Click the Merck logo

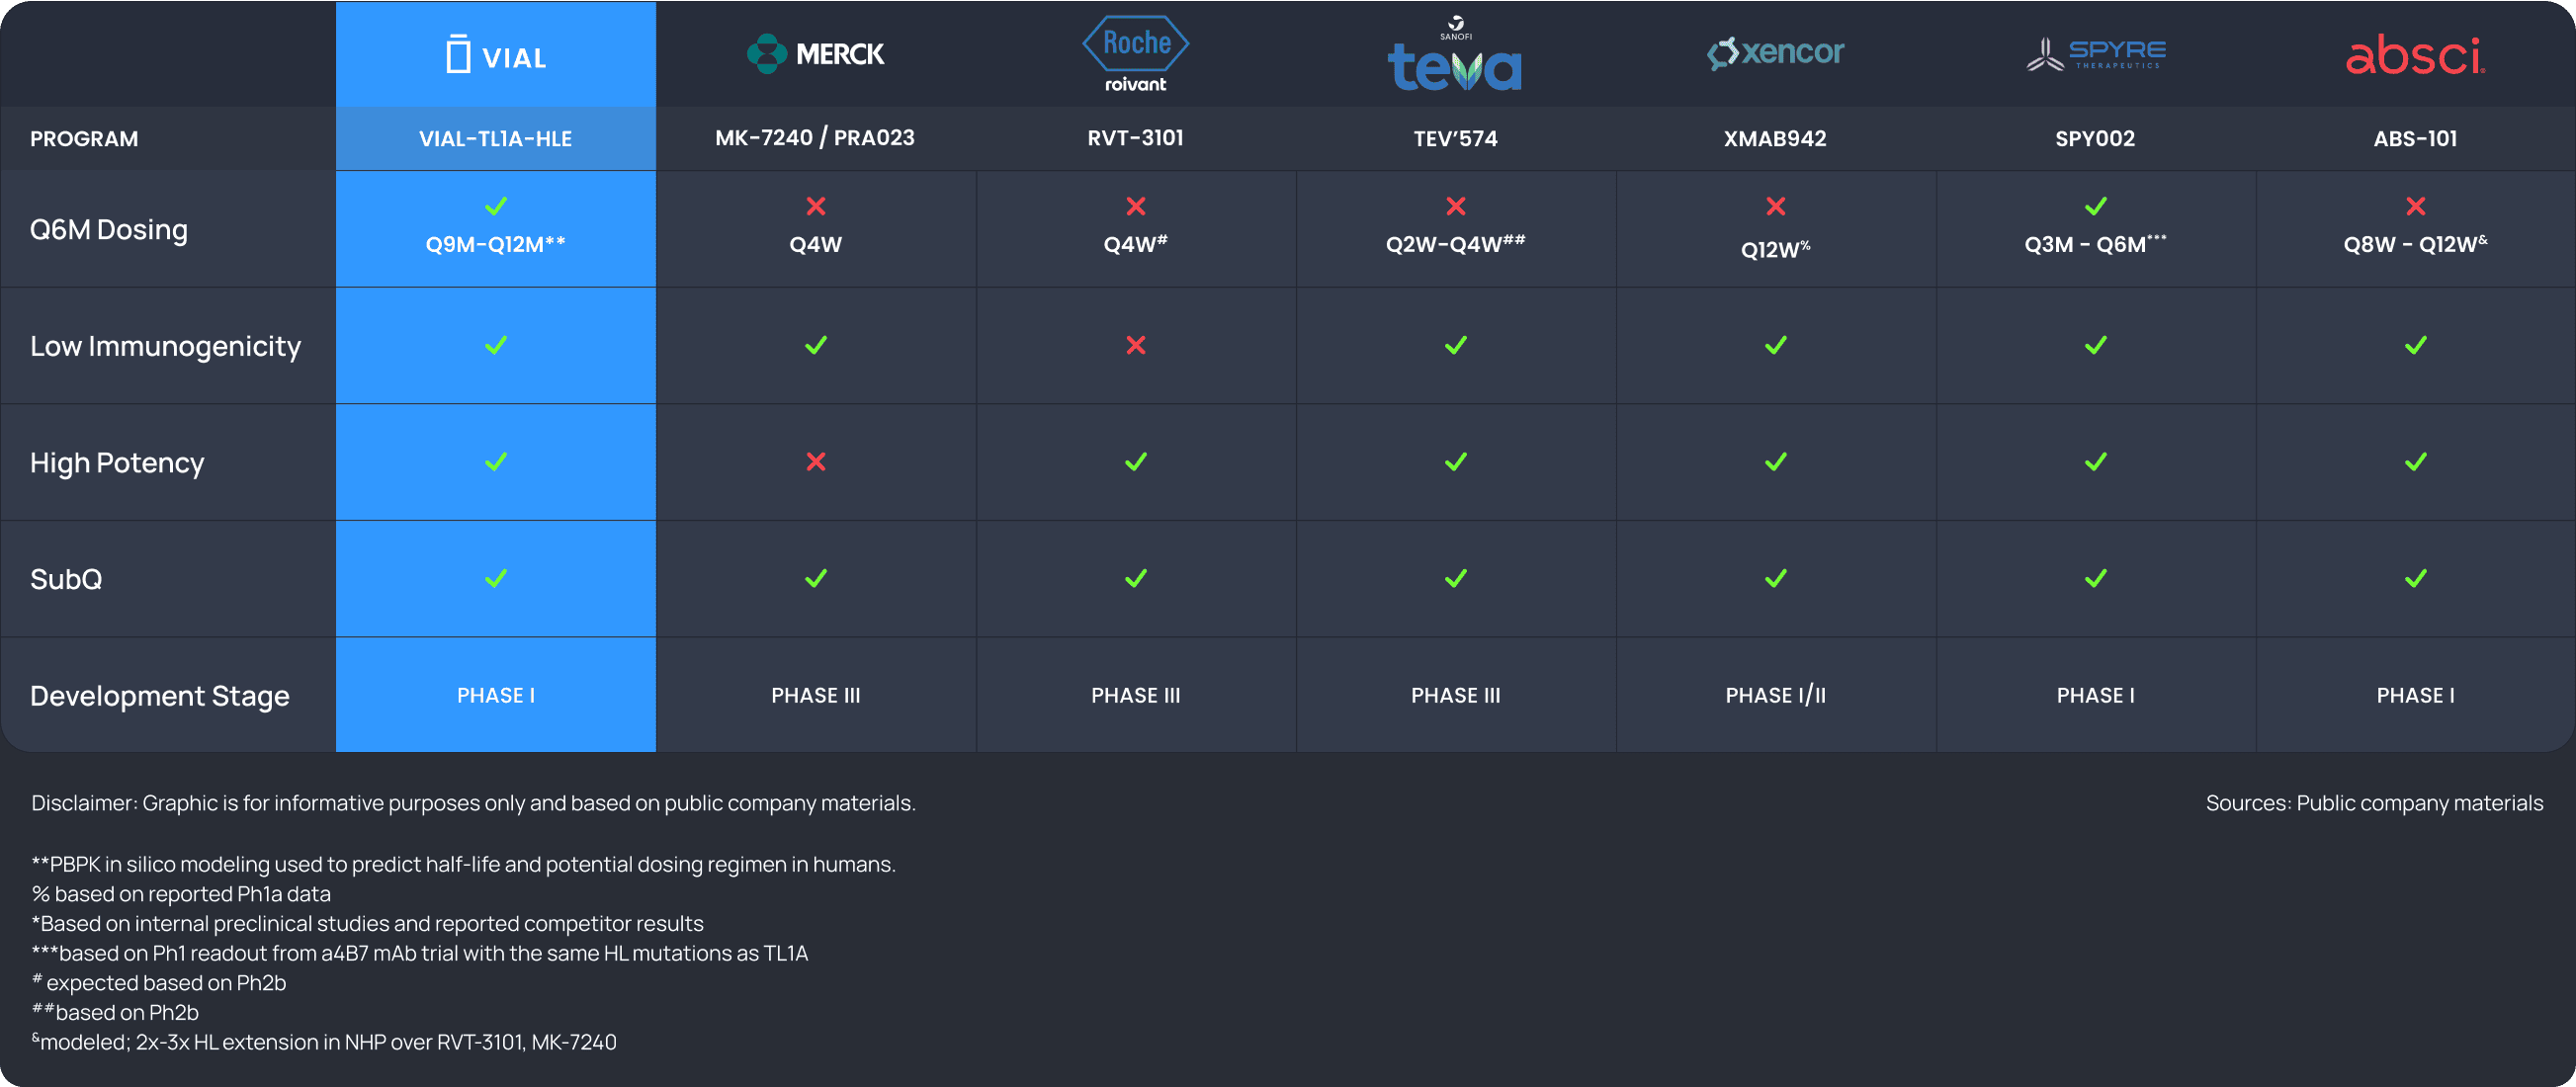click(x=815, y=54)
